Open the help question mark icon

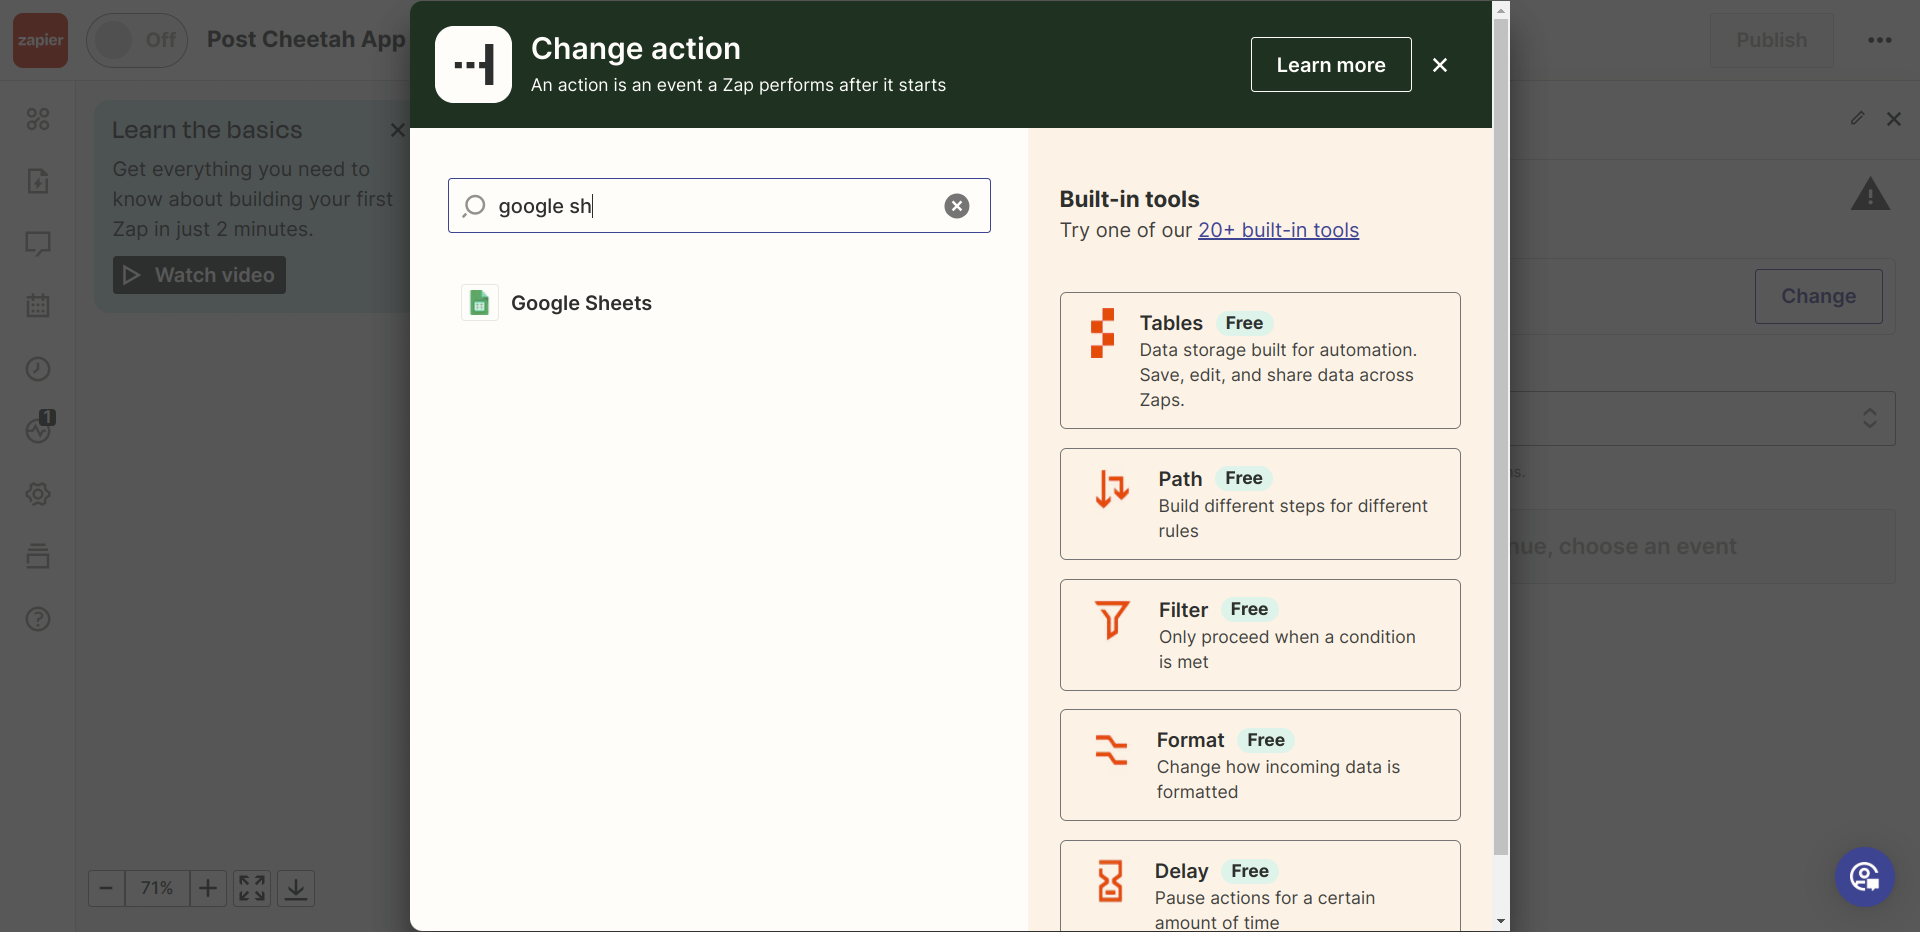pyautogui.click(x=38, y=619)
